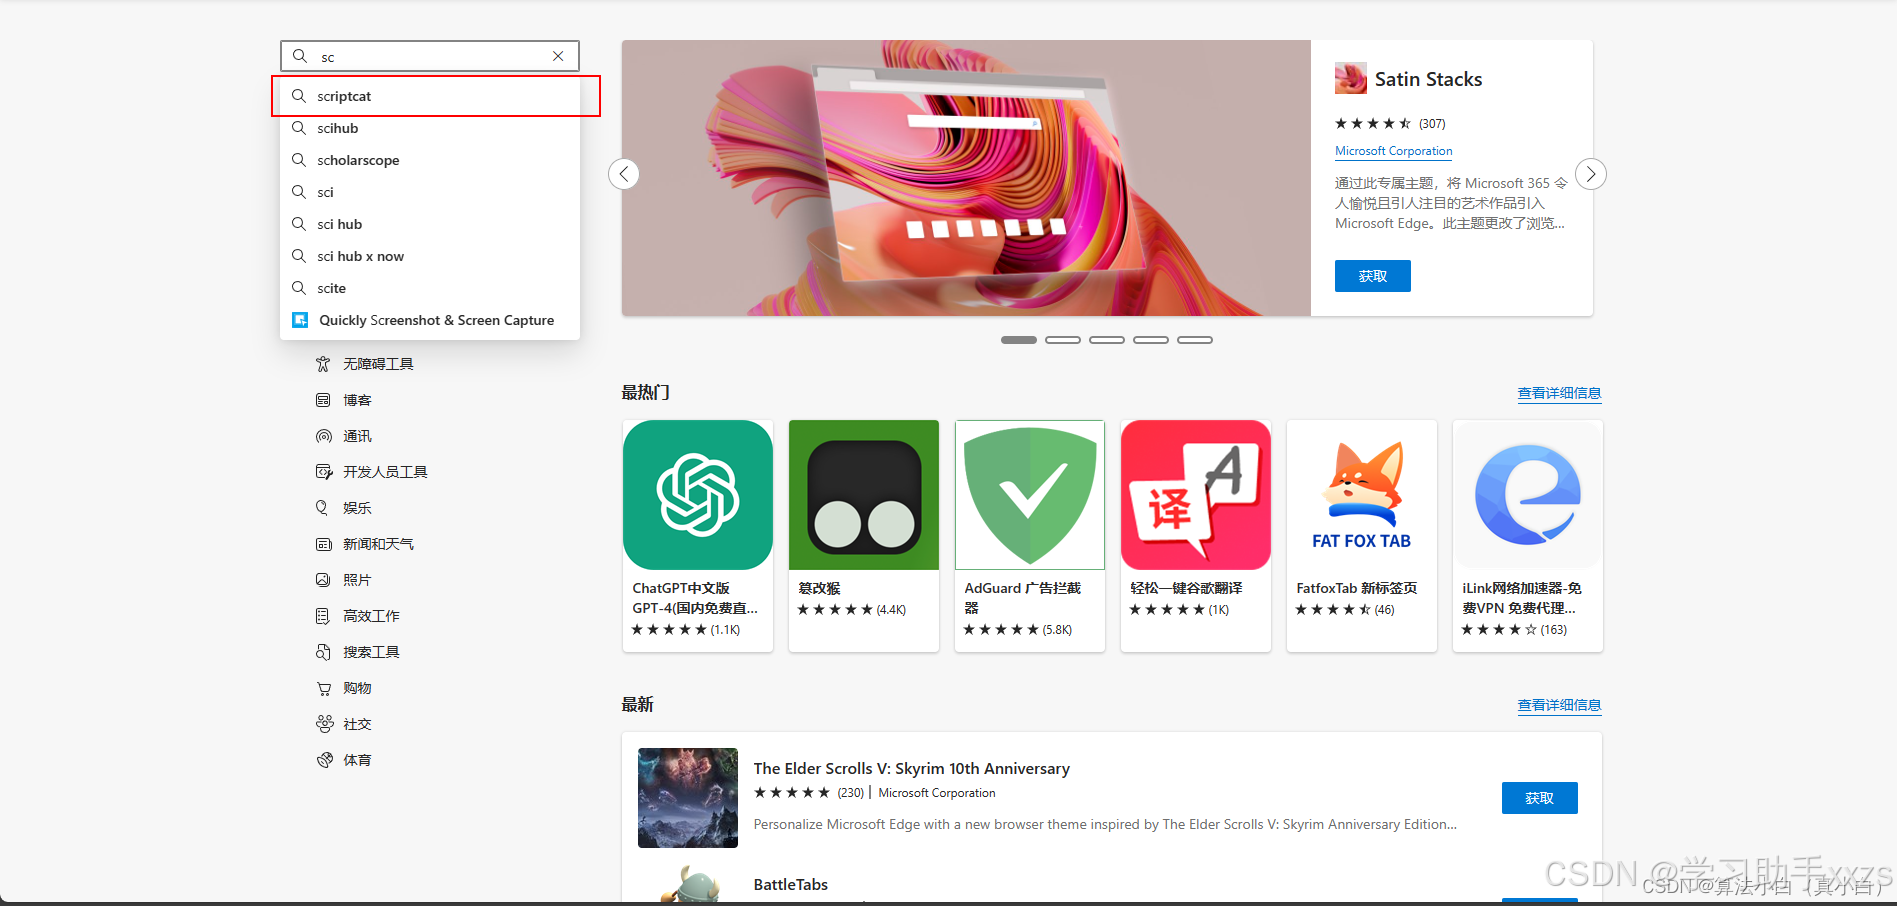
Task: Select the 'scriptcat' search suggestion
Action: click(430, 96)
